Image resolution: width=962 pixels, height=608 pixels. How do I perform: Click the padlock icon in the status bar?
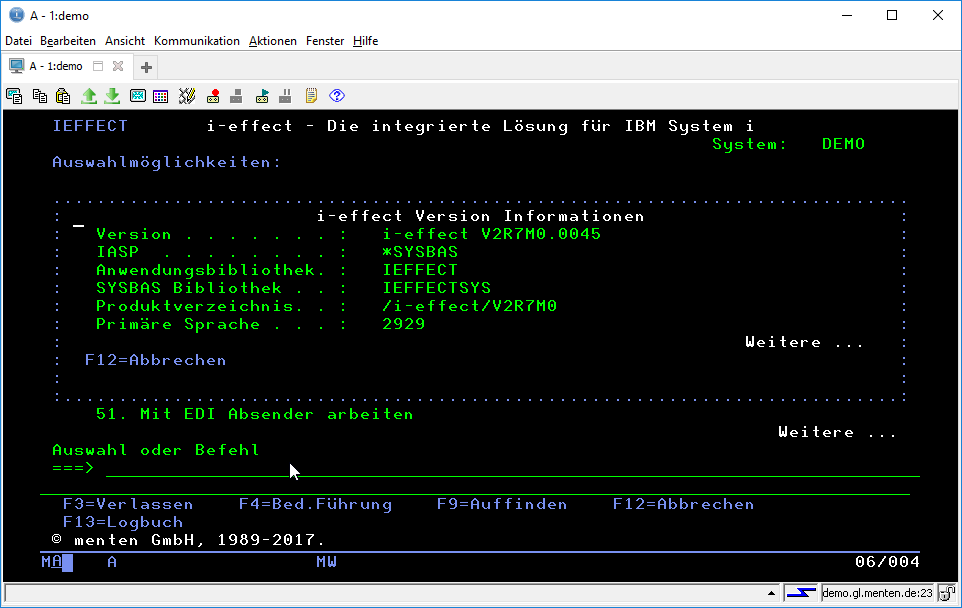click(x=947, y=593)
